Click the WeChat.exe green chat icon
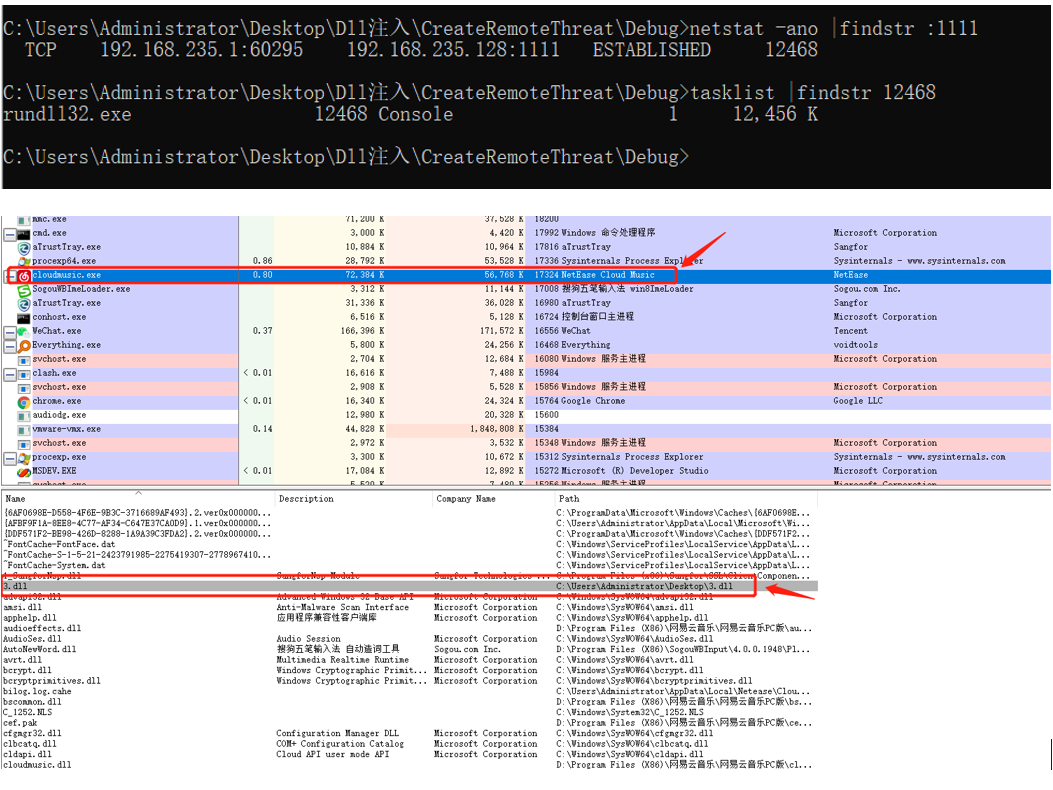 pos(24,331)
